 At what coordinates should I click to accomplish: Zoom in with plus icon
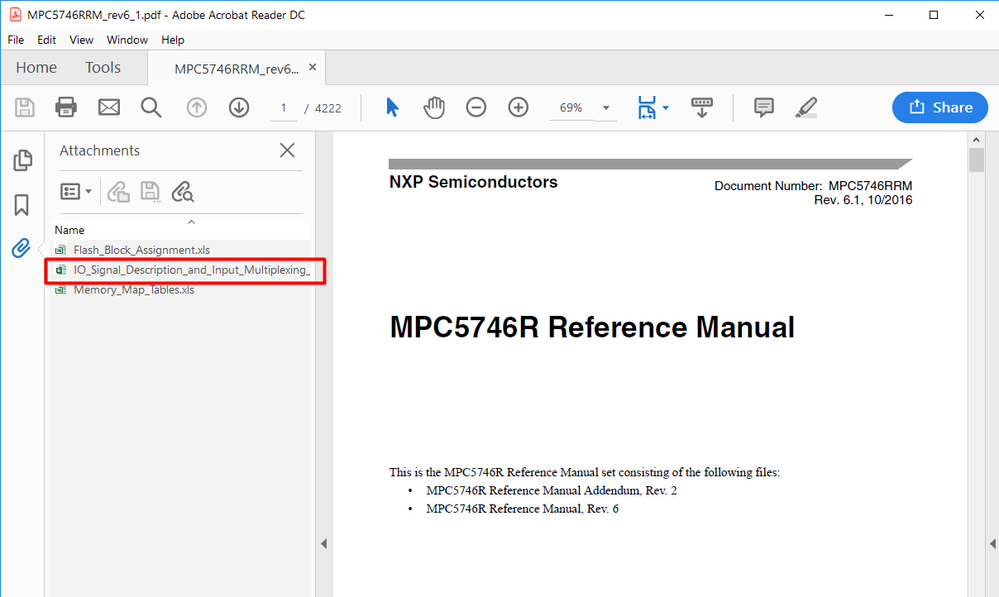518,107
